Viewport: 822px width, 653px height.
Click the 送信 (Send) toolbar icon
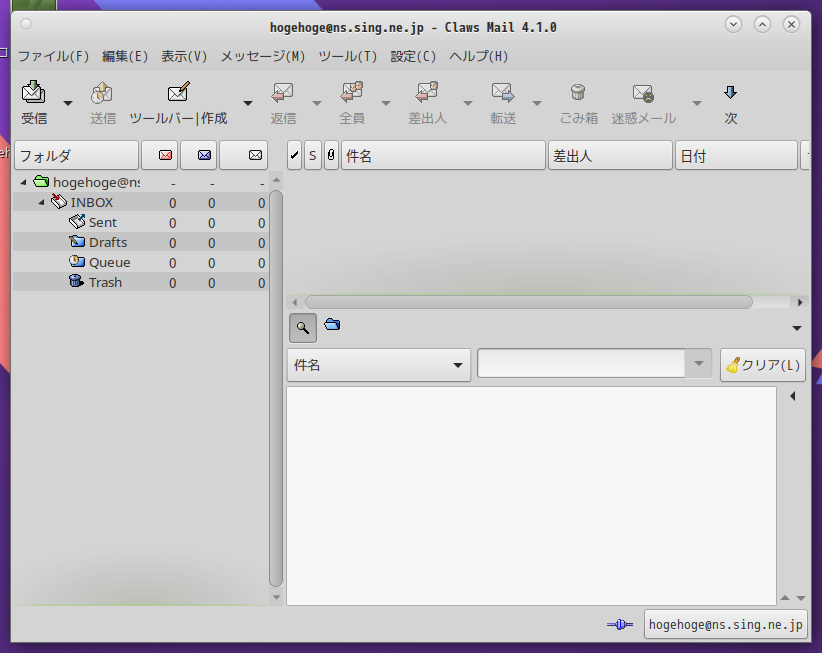[x=102, y=92]
